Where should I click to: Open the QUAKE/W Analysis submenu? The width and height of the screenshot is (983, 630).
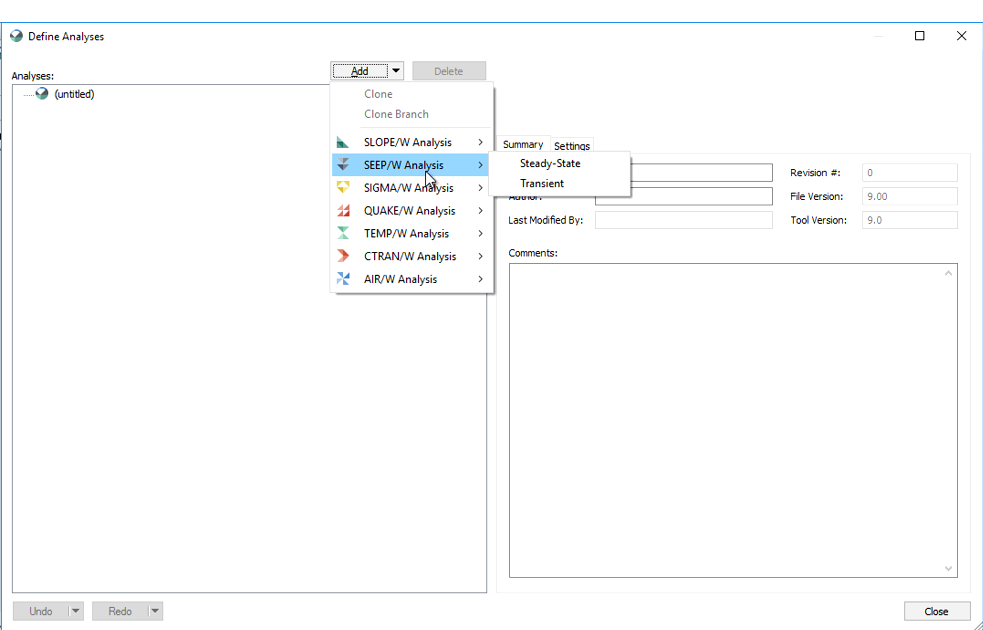pyautogui.click(x=412, y=211)
